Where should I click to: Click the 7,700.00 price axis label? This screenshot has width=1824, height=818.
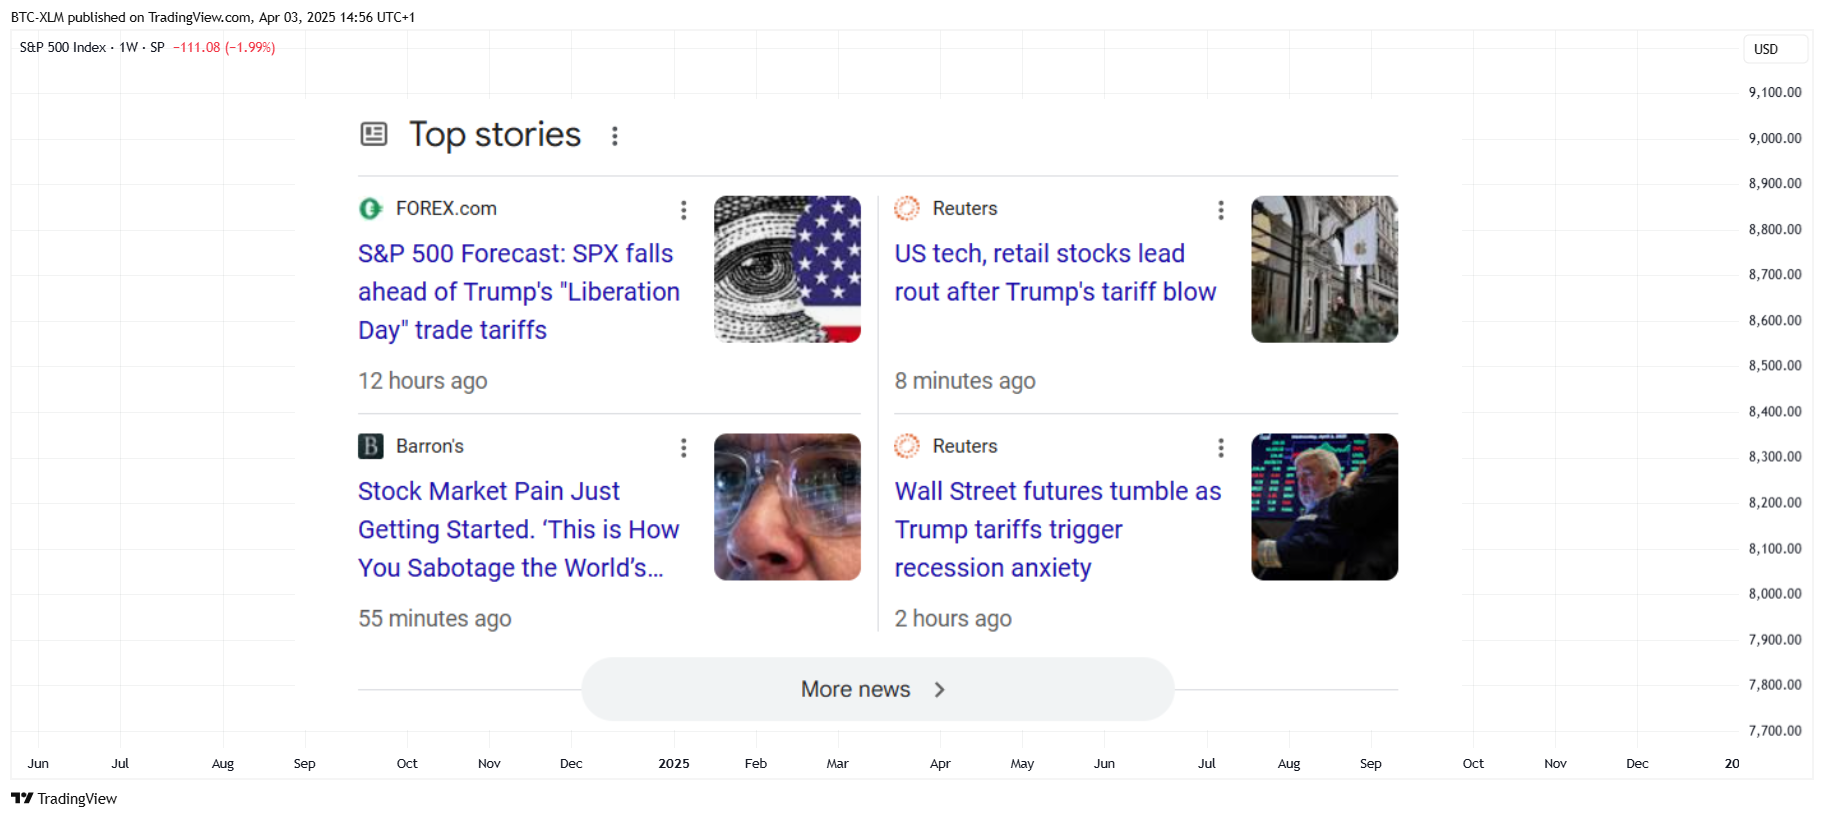[x=1775, y=730]
